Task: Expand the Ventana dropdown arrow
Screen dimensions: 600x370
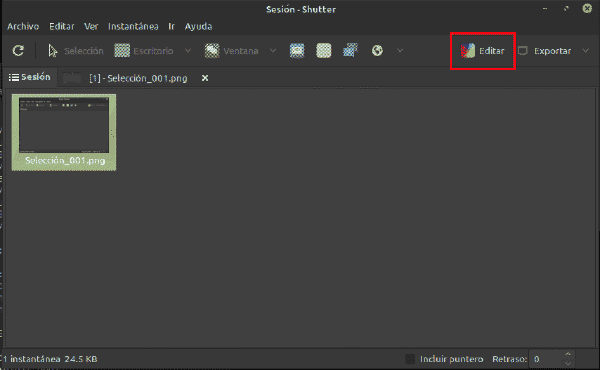Action: [273, 51]
